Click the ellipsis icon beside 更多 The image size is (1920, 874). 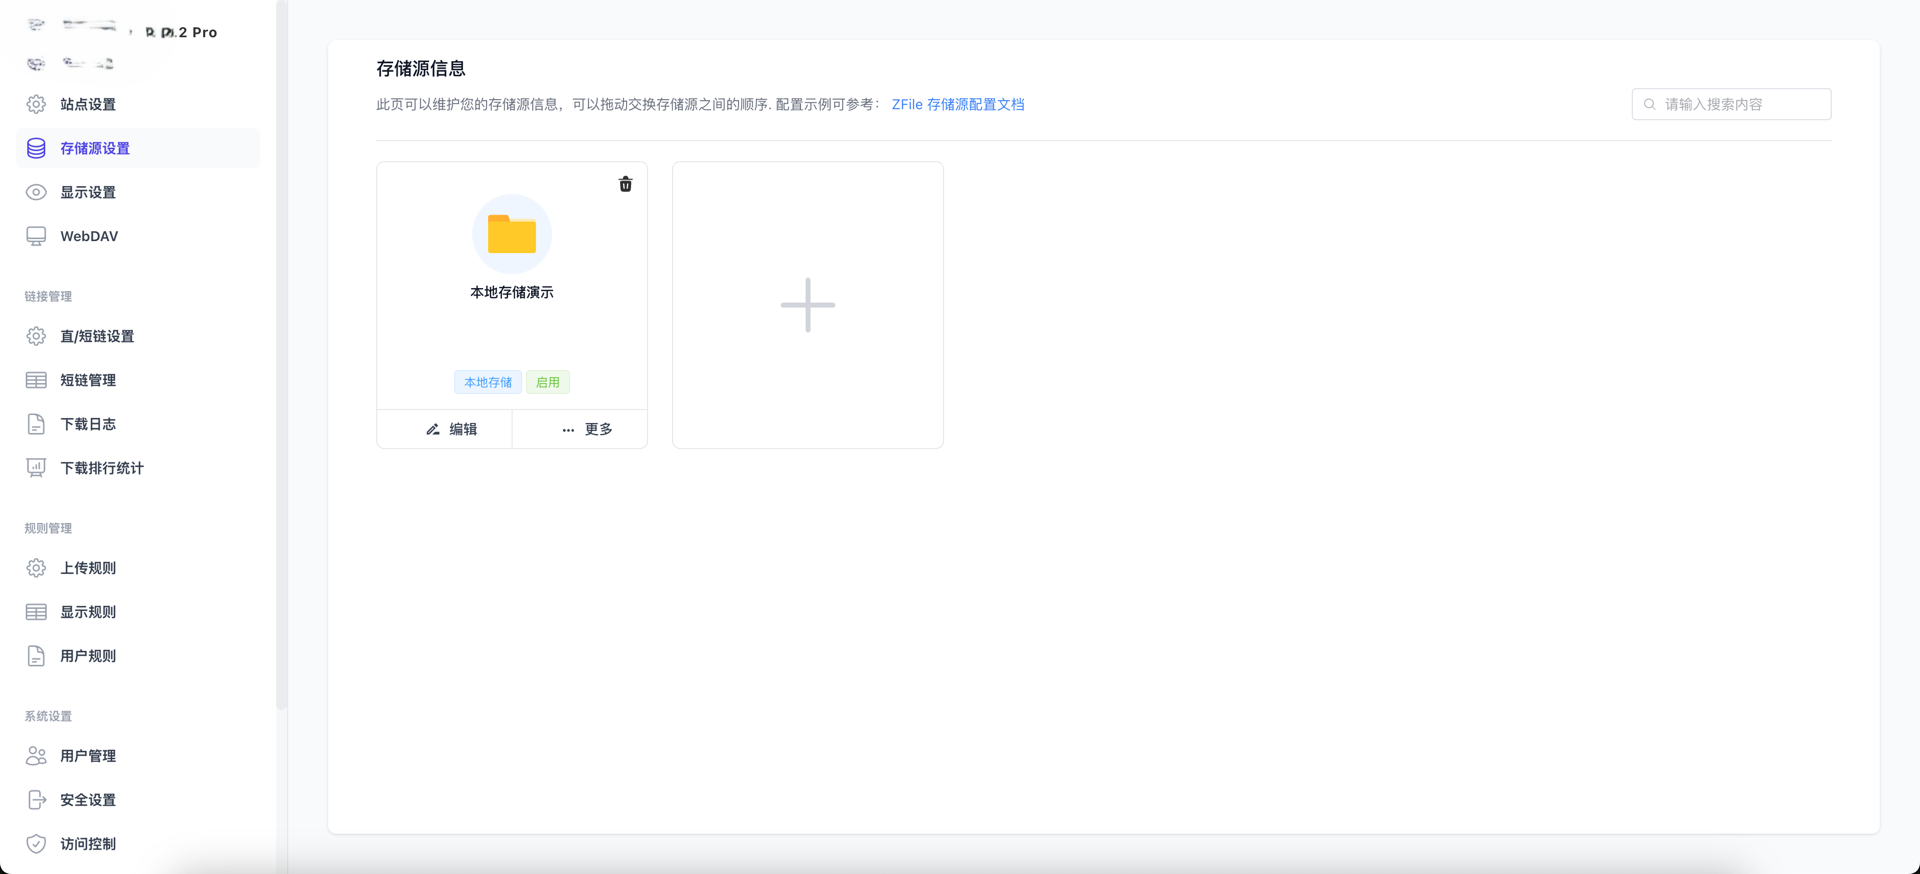tap(568, 430)
